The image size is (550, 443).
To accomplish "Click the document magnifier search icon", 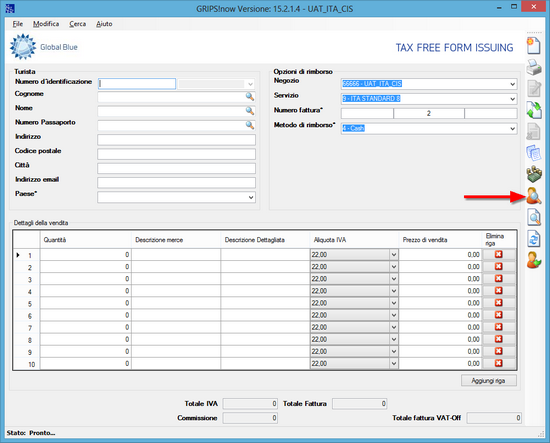I will click(x=534, y=217).
